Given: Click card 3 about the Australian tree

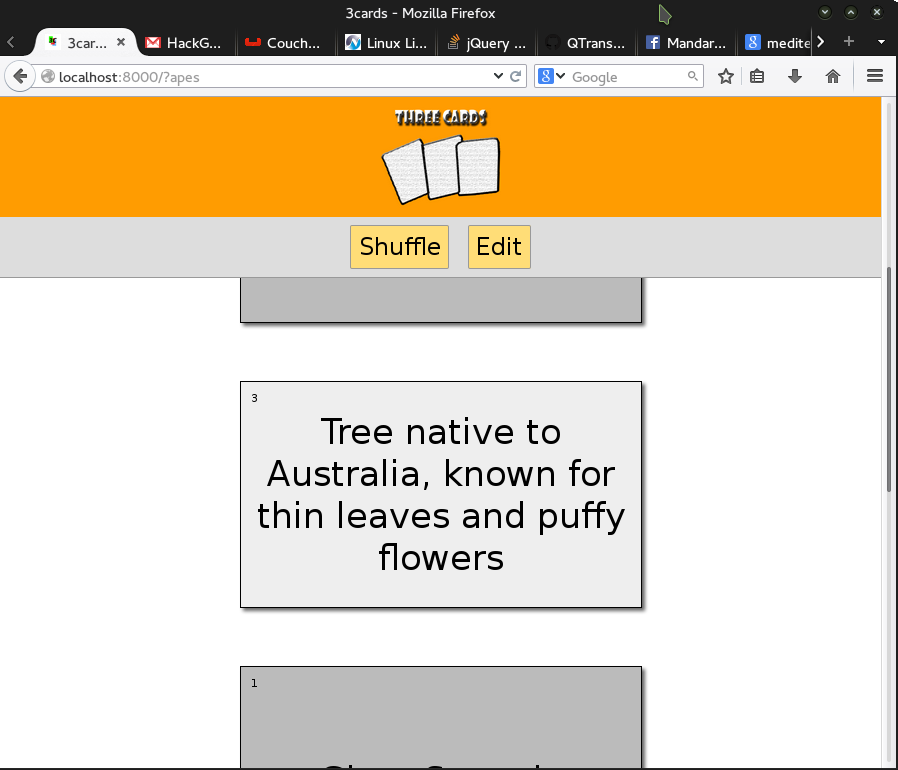Looking at the screenshot, I should point(441,494).
